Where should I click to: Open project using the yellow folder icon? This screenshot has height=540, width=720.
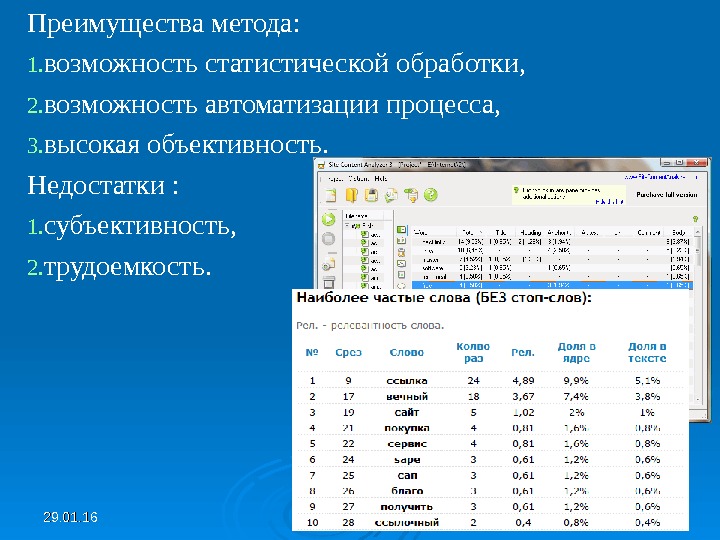click(351, 195)
